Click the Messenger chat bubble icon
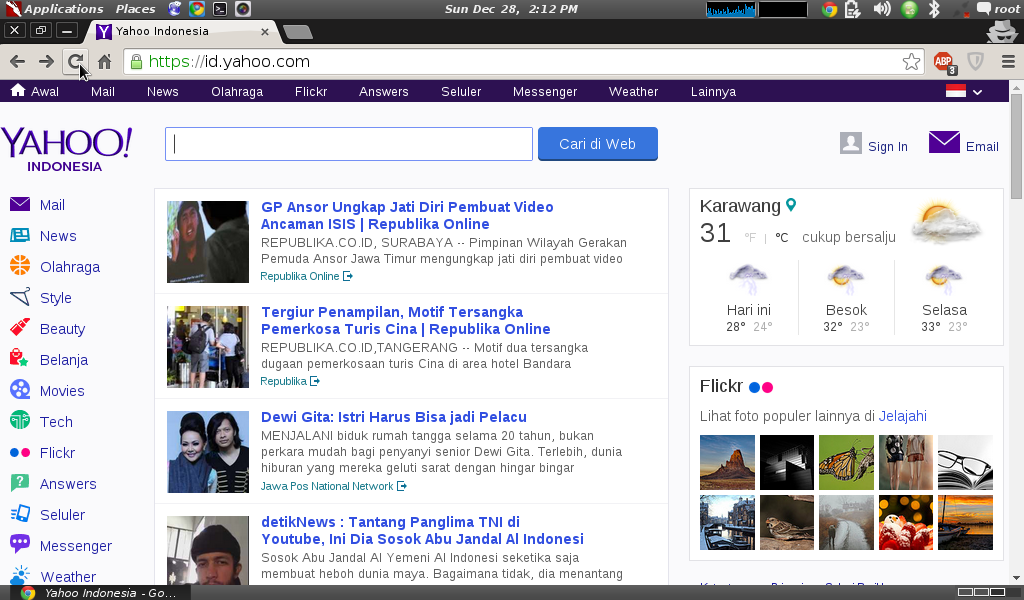Viewport: 1024px width, 600px height. point(20,543)
